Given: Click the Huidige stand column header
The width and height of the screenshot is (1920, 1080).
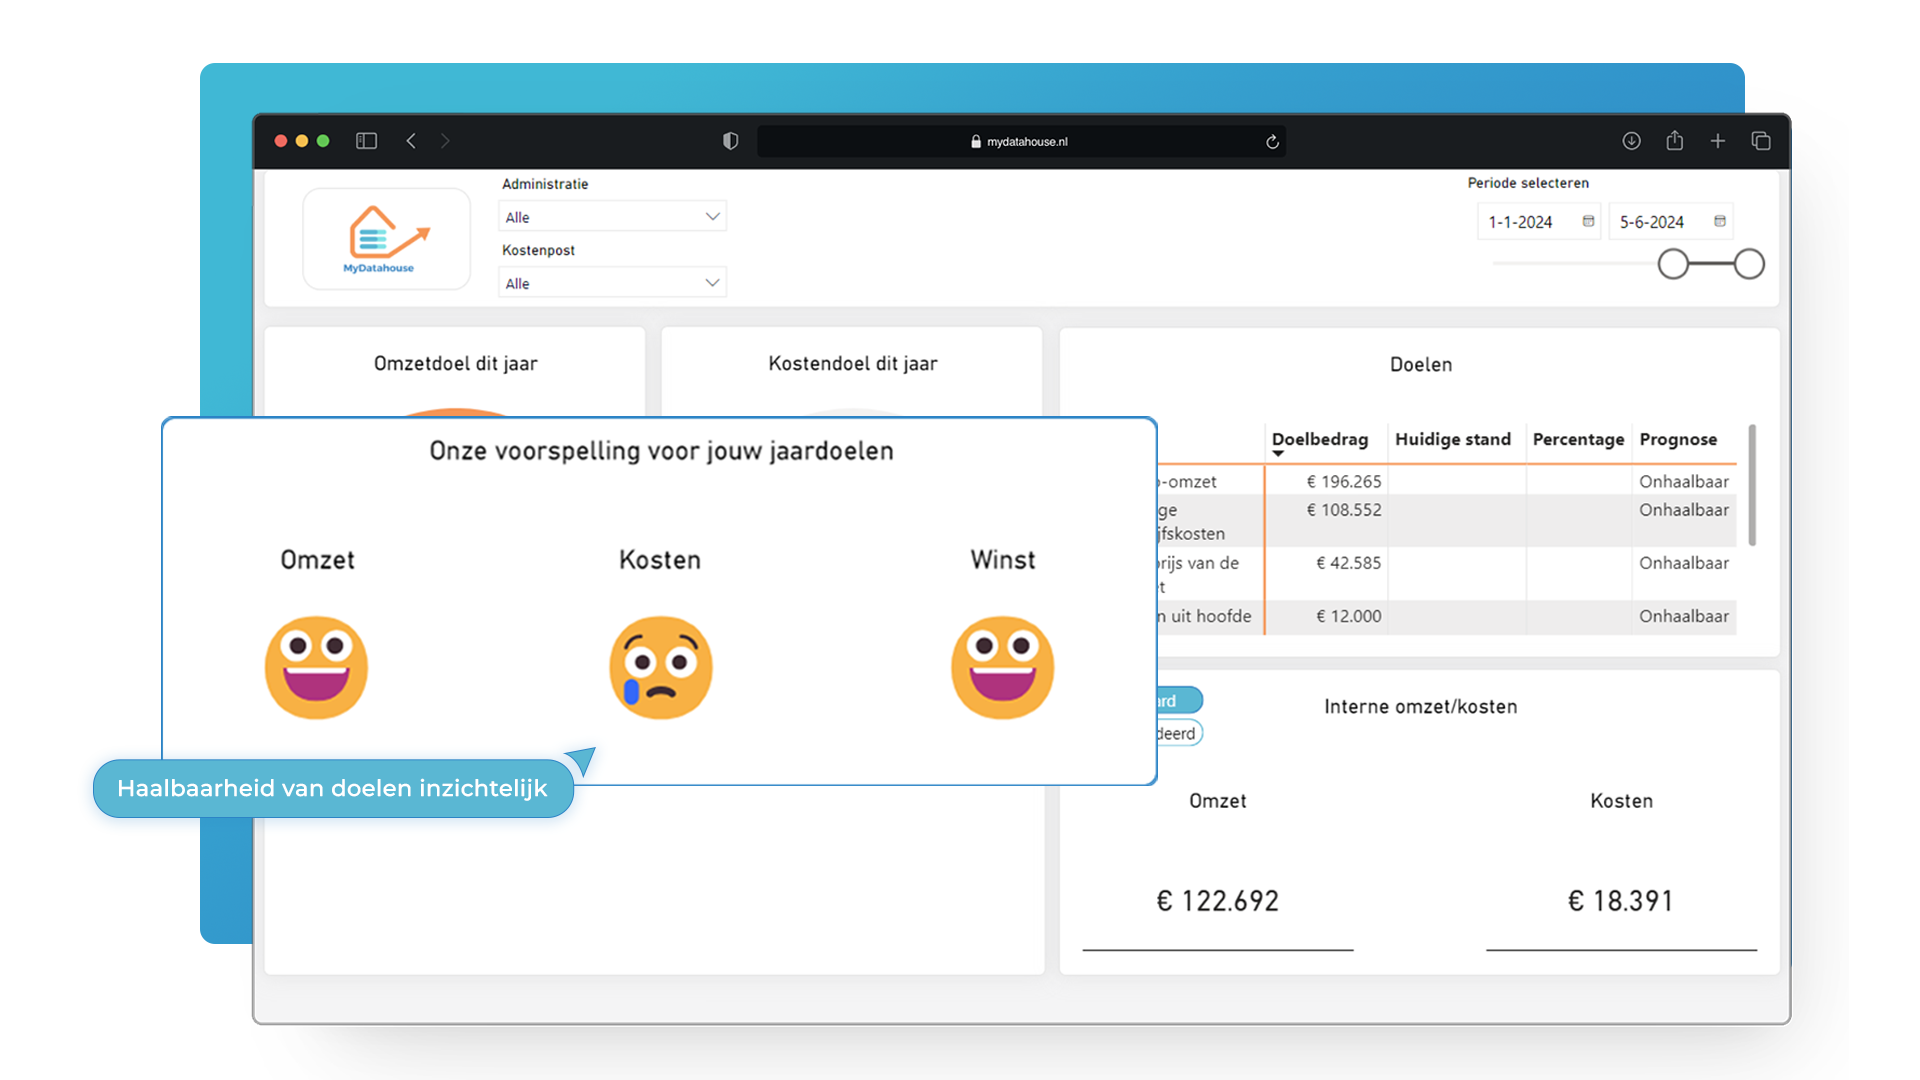Looking at the screenshot, I should pyautogui.click(x=1452, y=439).
